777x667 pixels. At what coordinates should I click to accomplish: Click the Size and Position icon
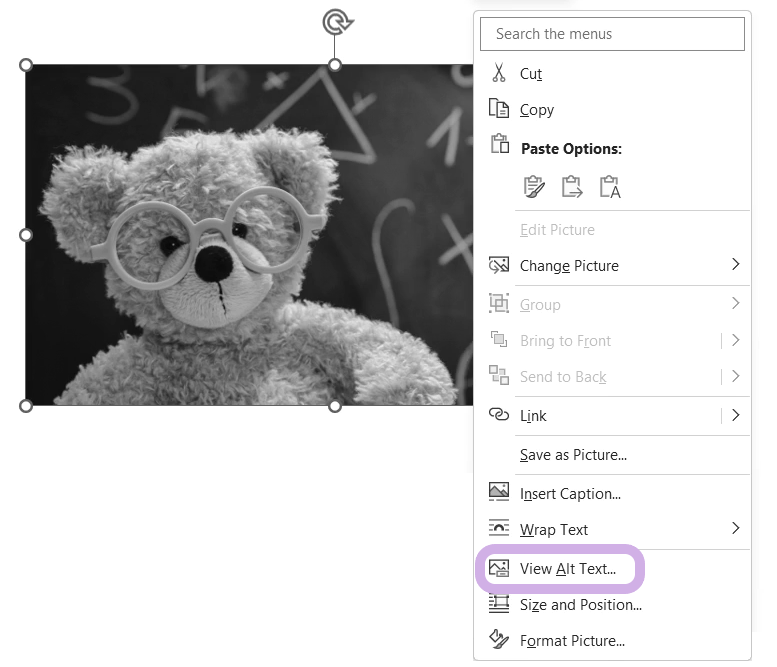pyautogui.click(x=498, y=604)
